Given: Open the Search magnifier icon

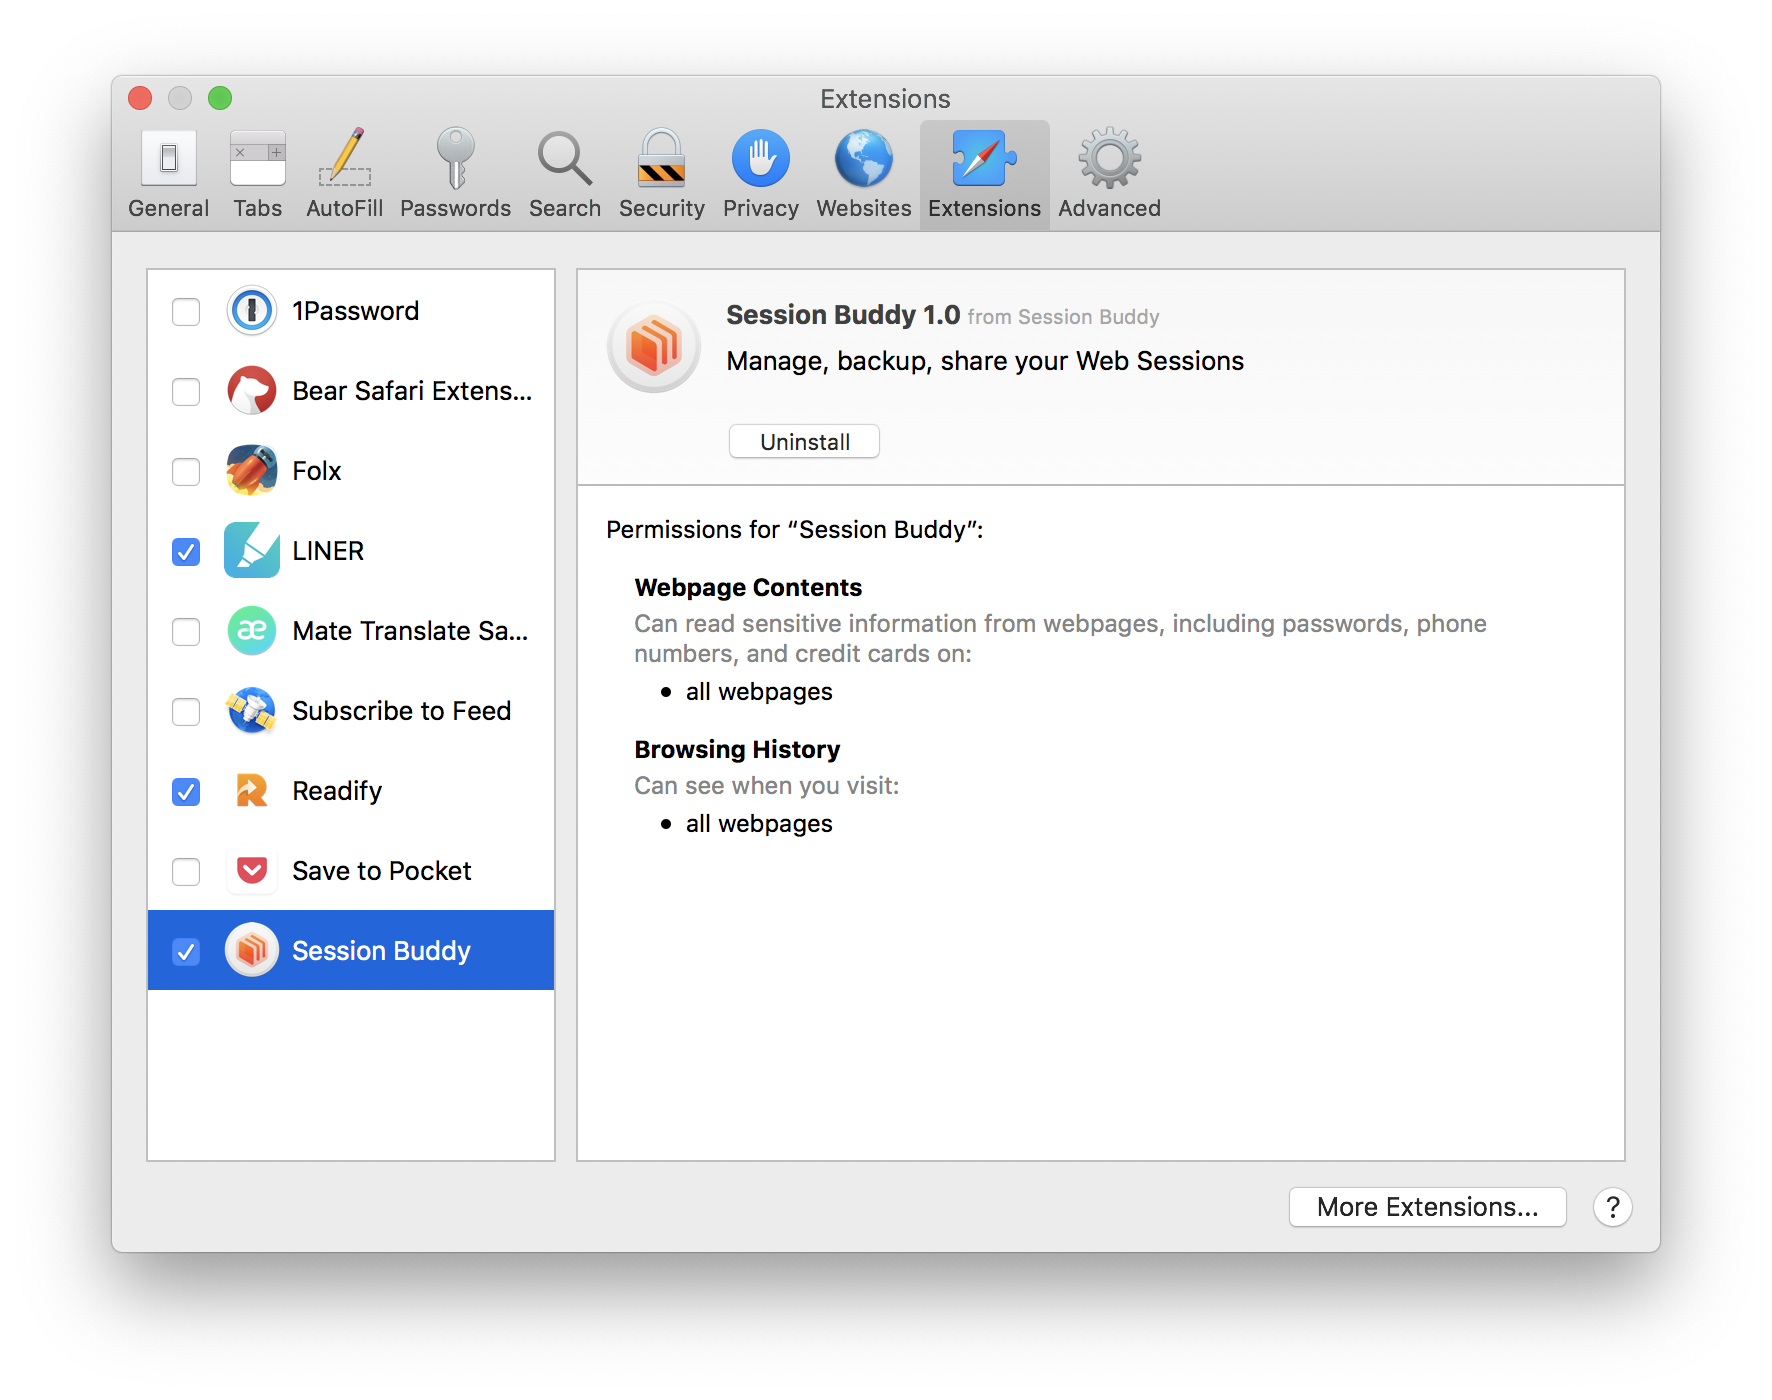Looking at the screenshot, I should click(x=565, y=158).
